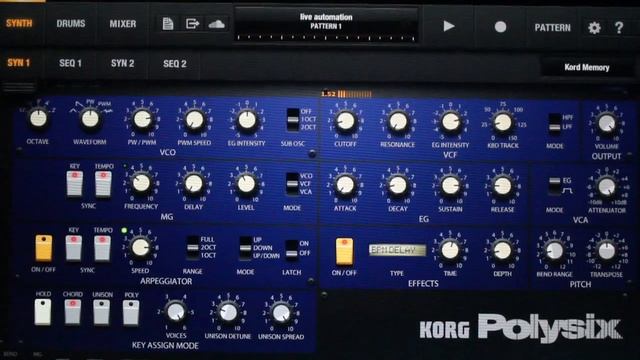Switch to the SYNTH tab
Image resolution: width=640 pixels, height=360 pixels.
[19, 23]
